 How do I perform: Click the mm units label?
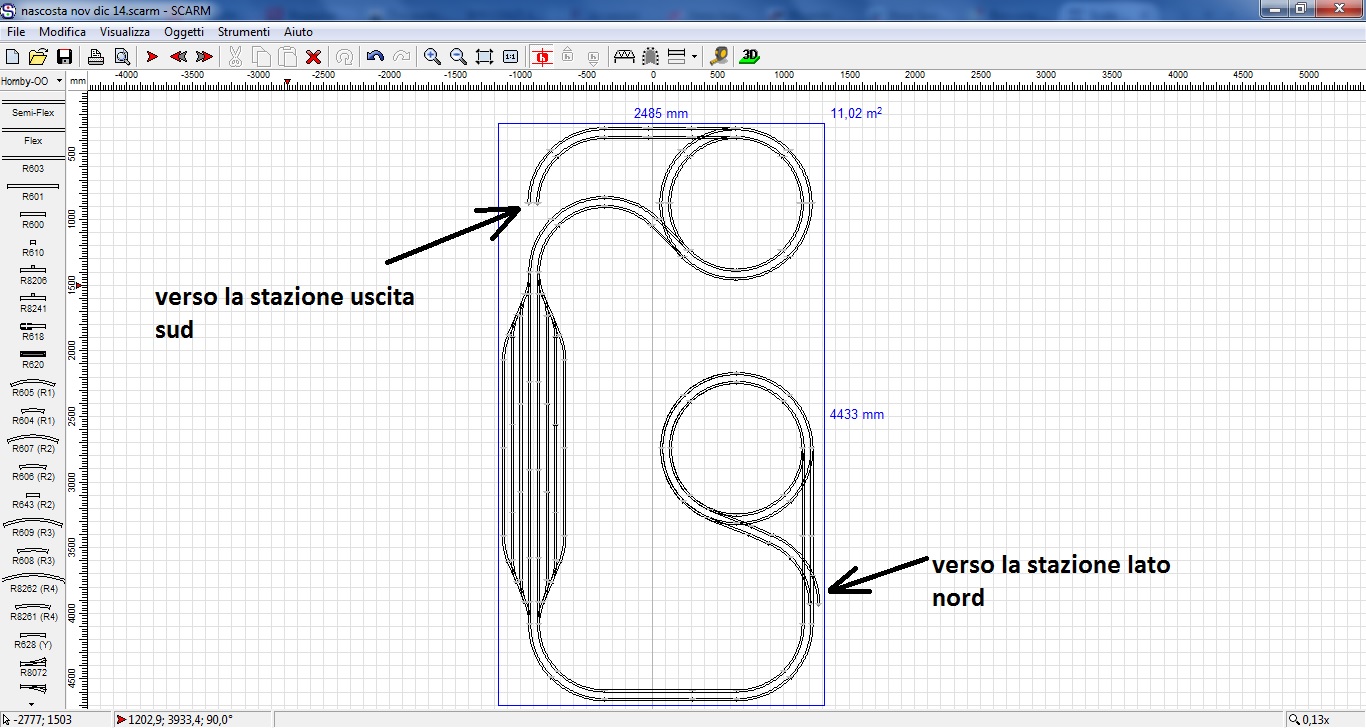tap(78, 81)
